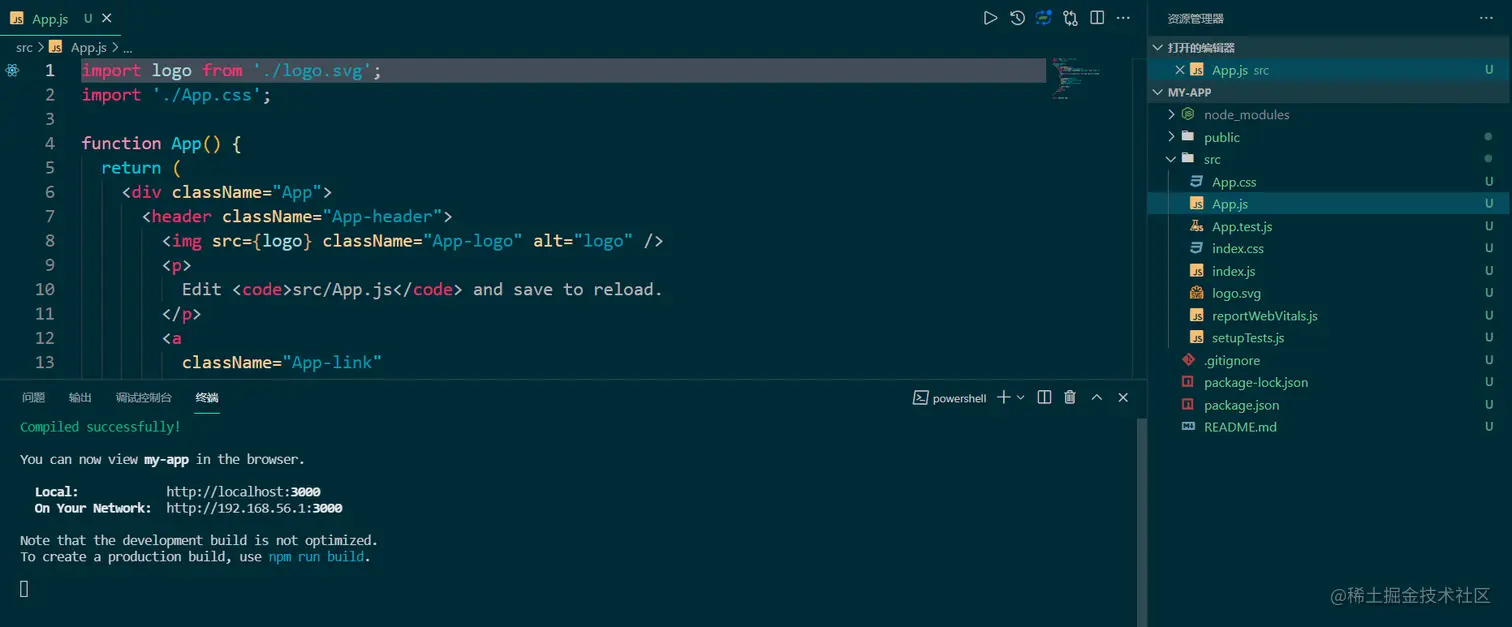The height and width of the screenshot is (627, 1512).
Task: Split the editor to the right
Action: click(x=1097, y=18)
